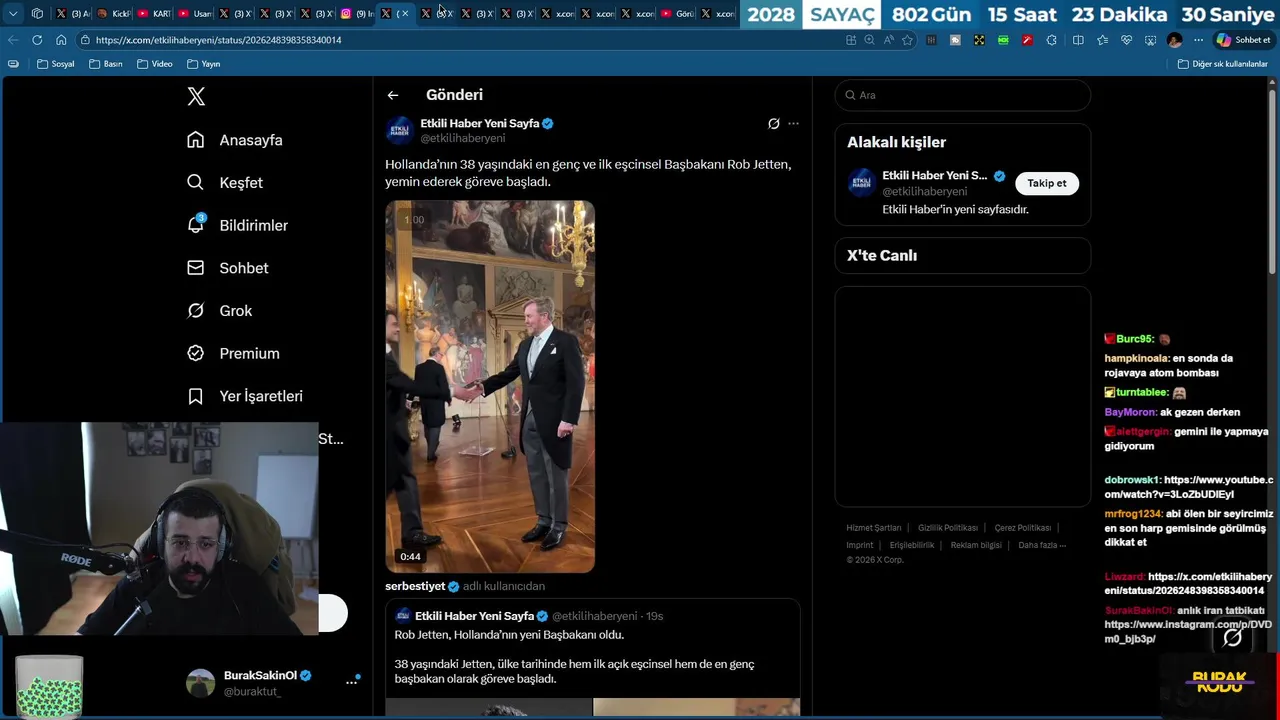This screenshot has width=1280, height=720.
Task: Open browser settings three dots
Action: pyautogui.click(x=1198, y=40)
